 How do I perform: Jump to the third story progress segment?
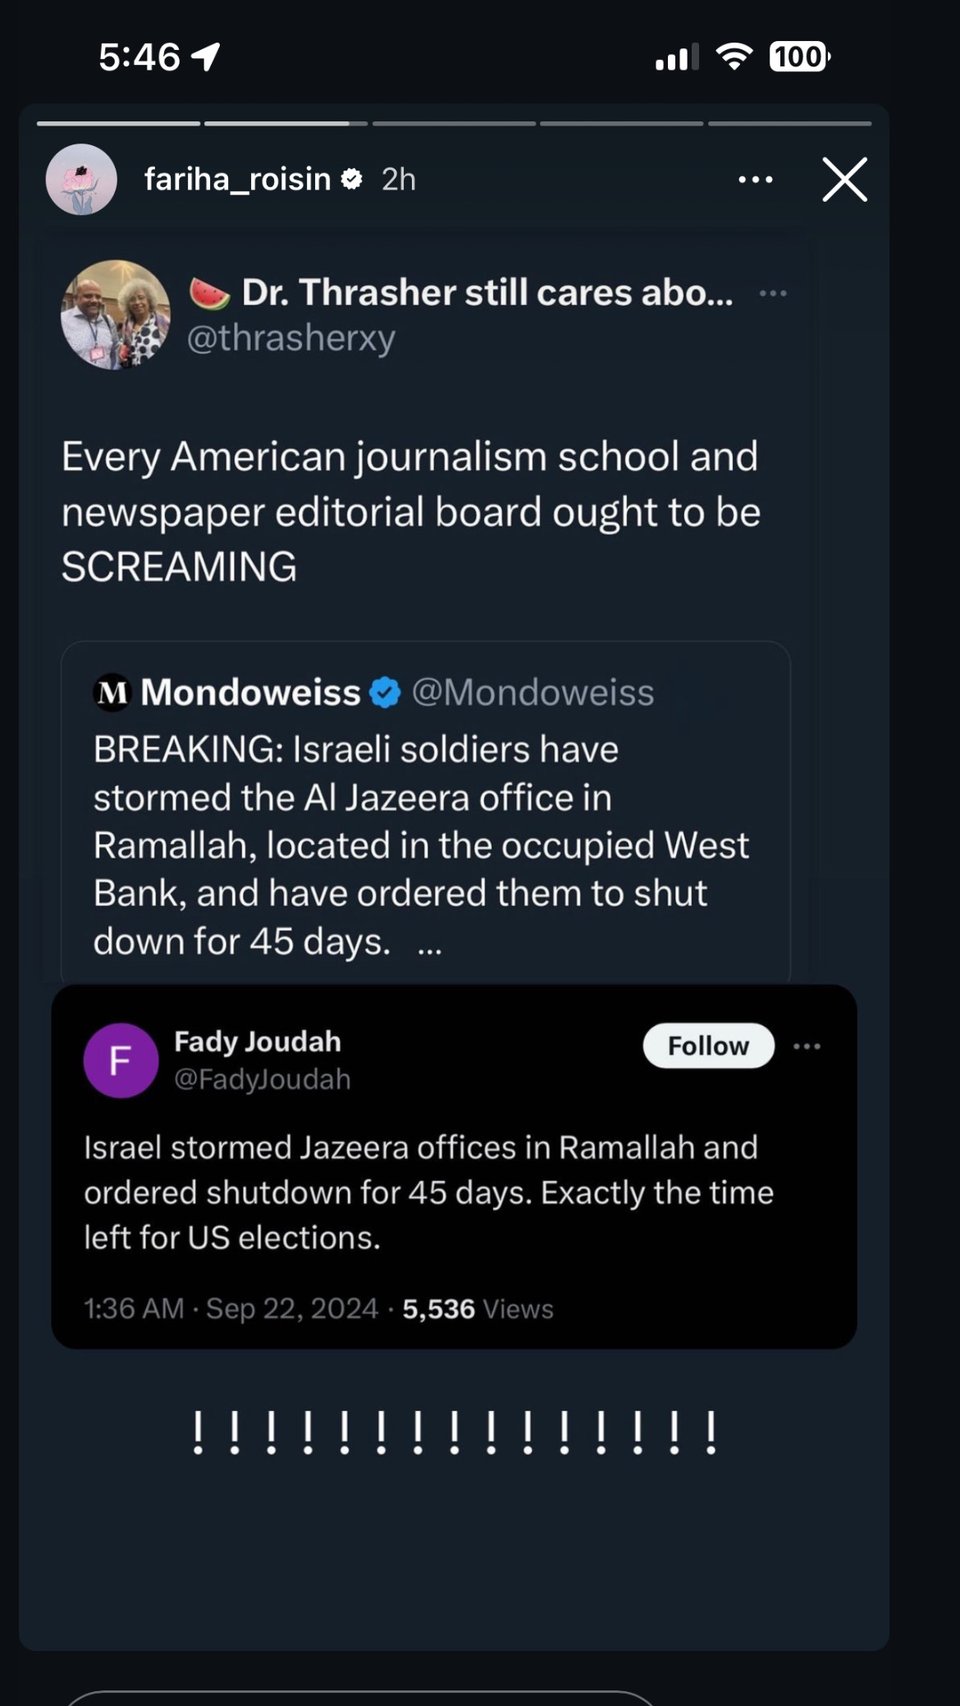pyautogui.click(x=454, y=123)
